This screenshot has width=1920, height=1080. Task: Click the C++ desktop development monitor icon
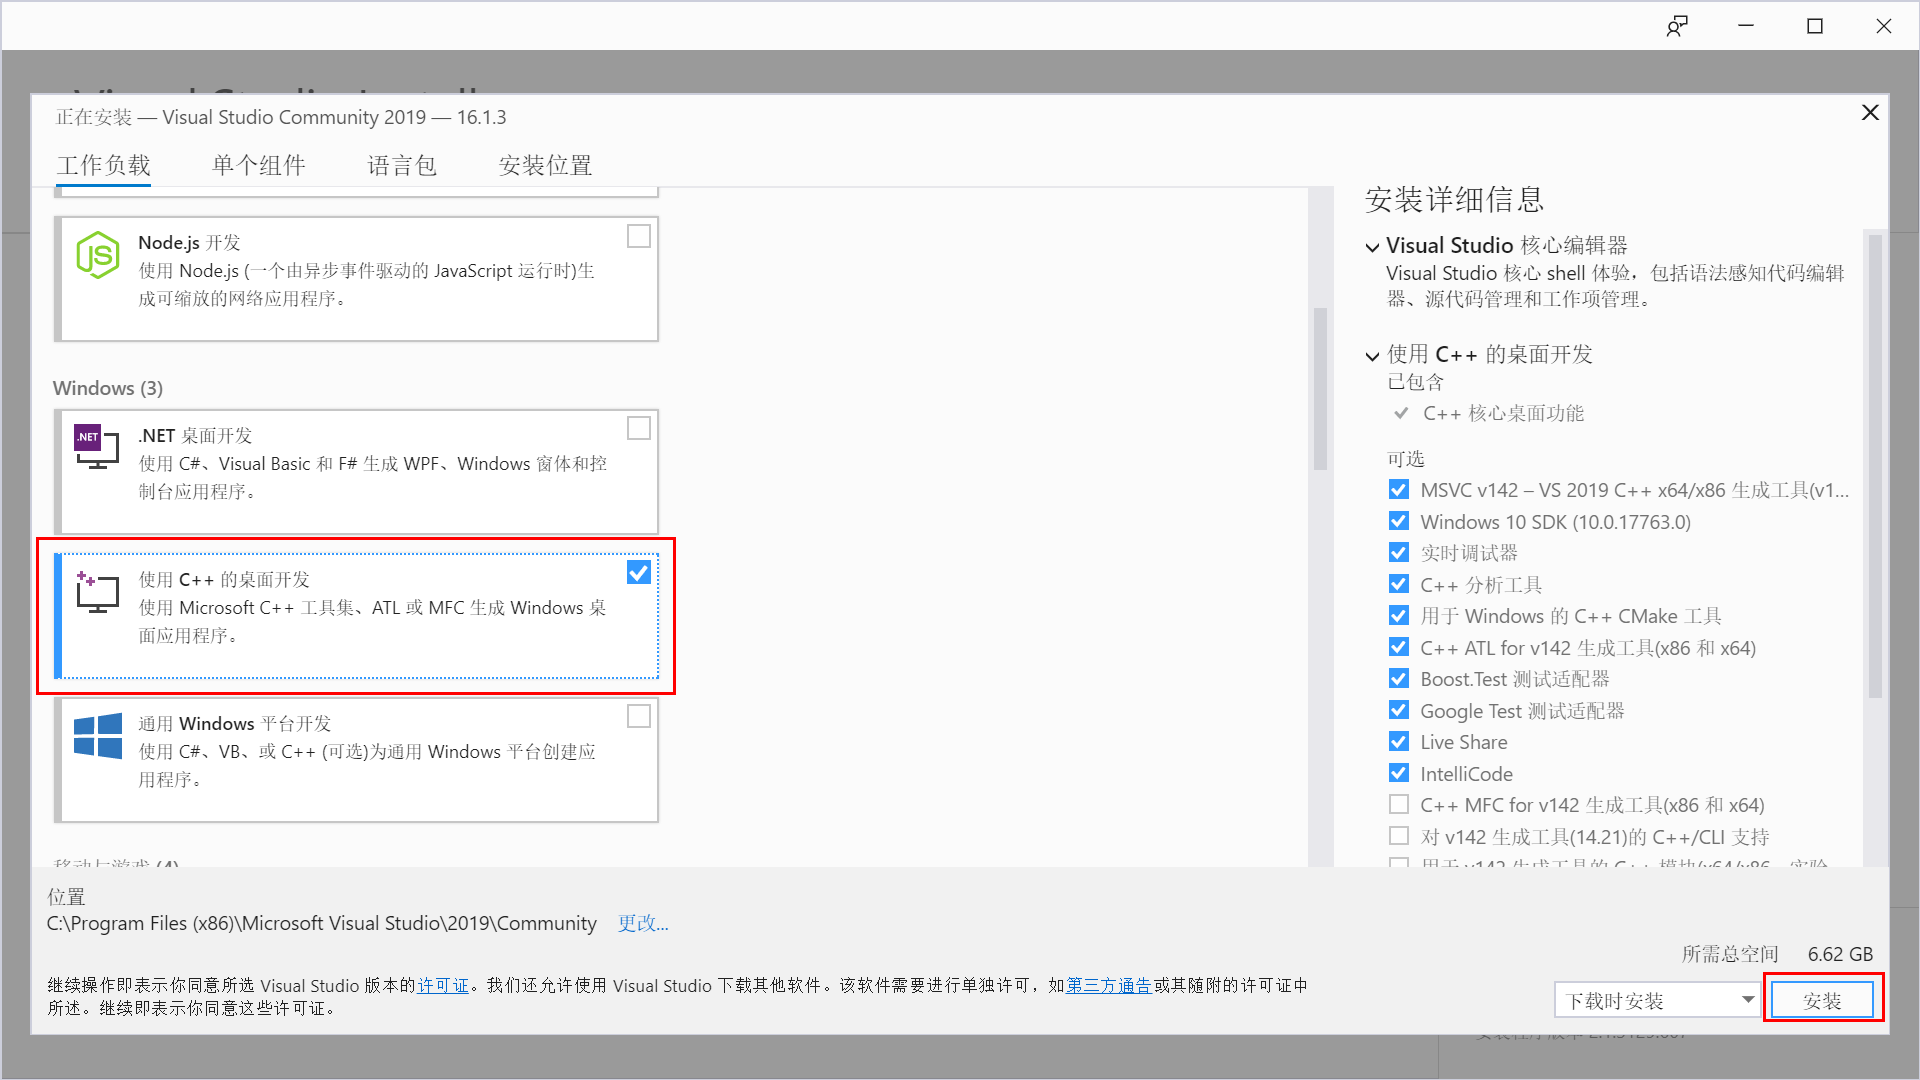97,593
